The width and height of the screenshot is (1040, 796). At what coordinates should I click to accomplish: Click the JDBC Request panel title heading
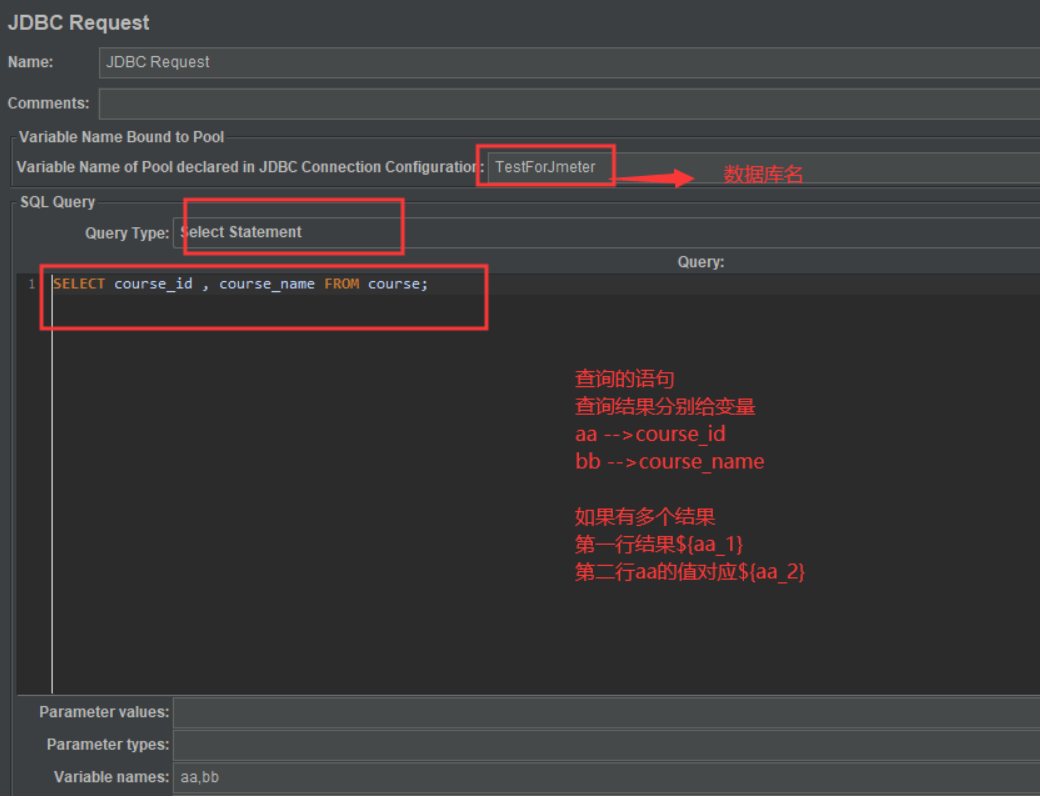(79, 22)
